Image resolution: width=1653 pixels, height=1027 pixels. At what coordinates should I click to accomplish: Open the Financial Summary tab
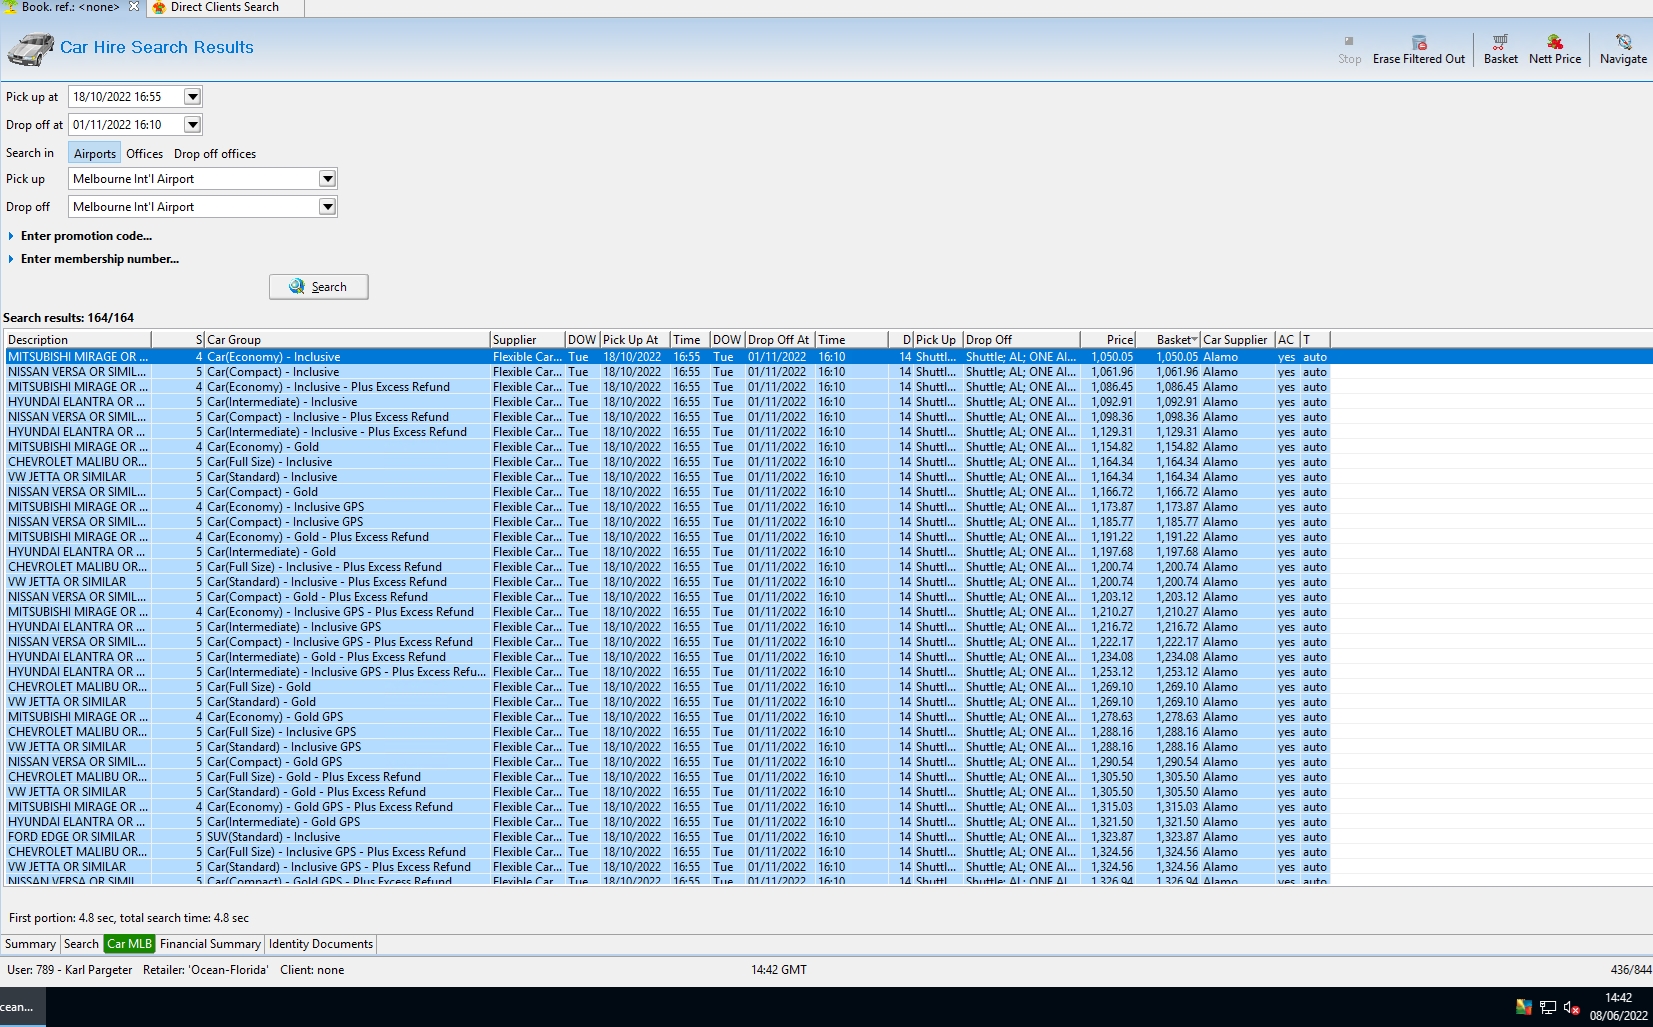pos(210,944)
